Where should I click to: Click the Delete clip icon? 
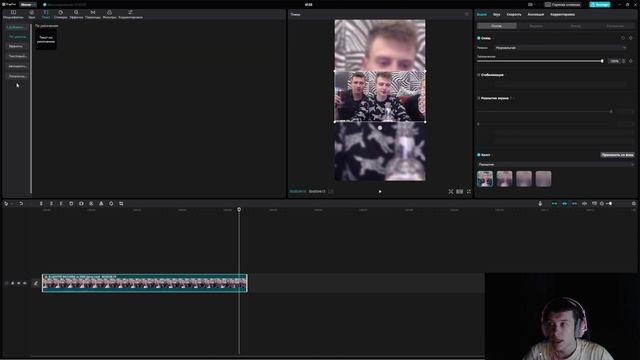[71, 203]
